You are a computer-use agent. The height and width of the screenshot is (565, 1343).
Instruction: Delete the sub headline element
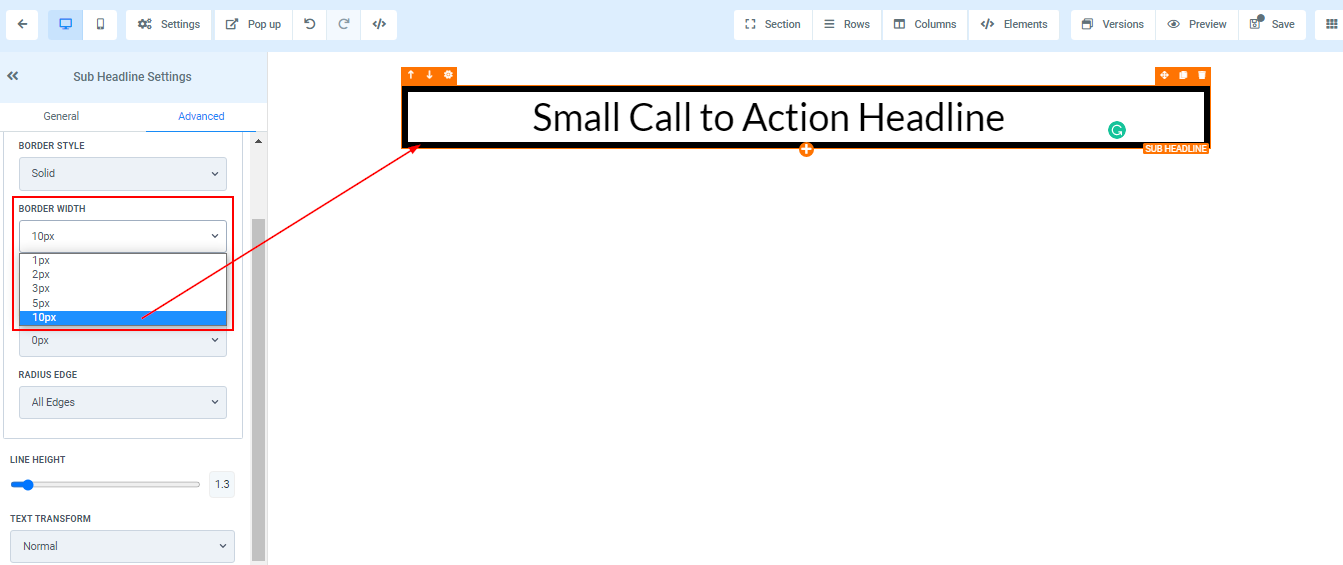coord(1202,75)
